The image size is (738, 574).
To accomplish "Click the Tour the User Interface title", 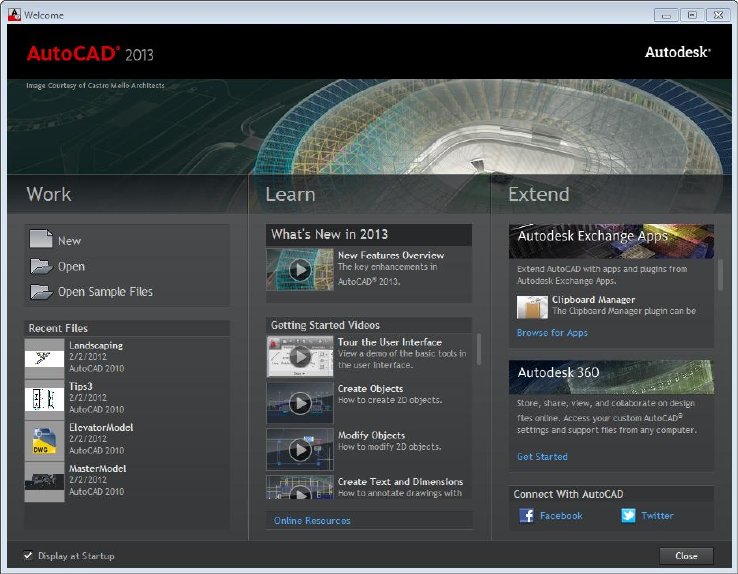I will (x=390, y=342).
